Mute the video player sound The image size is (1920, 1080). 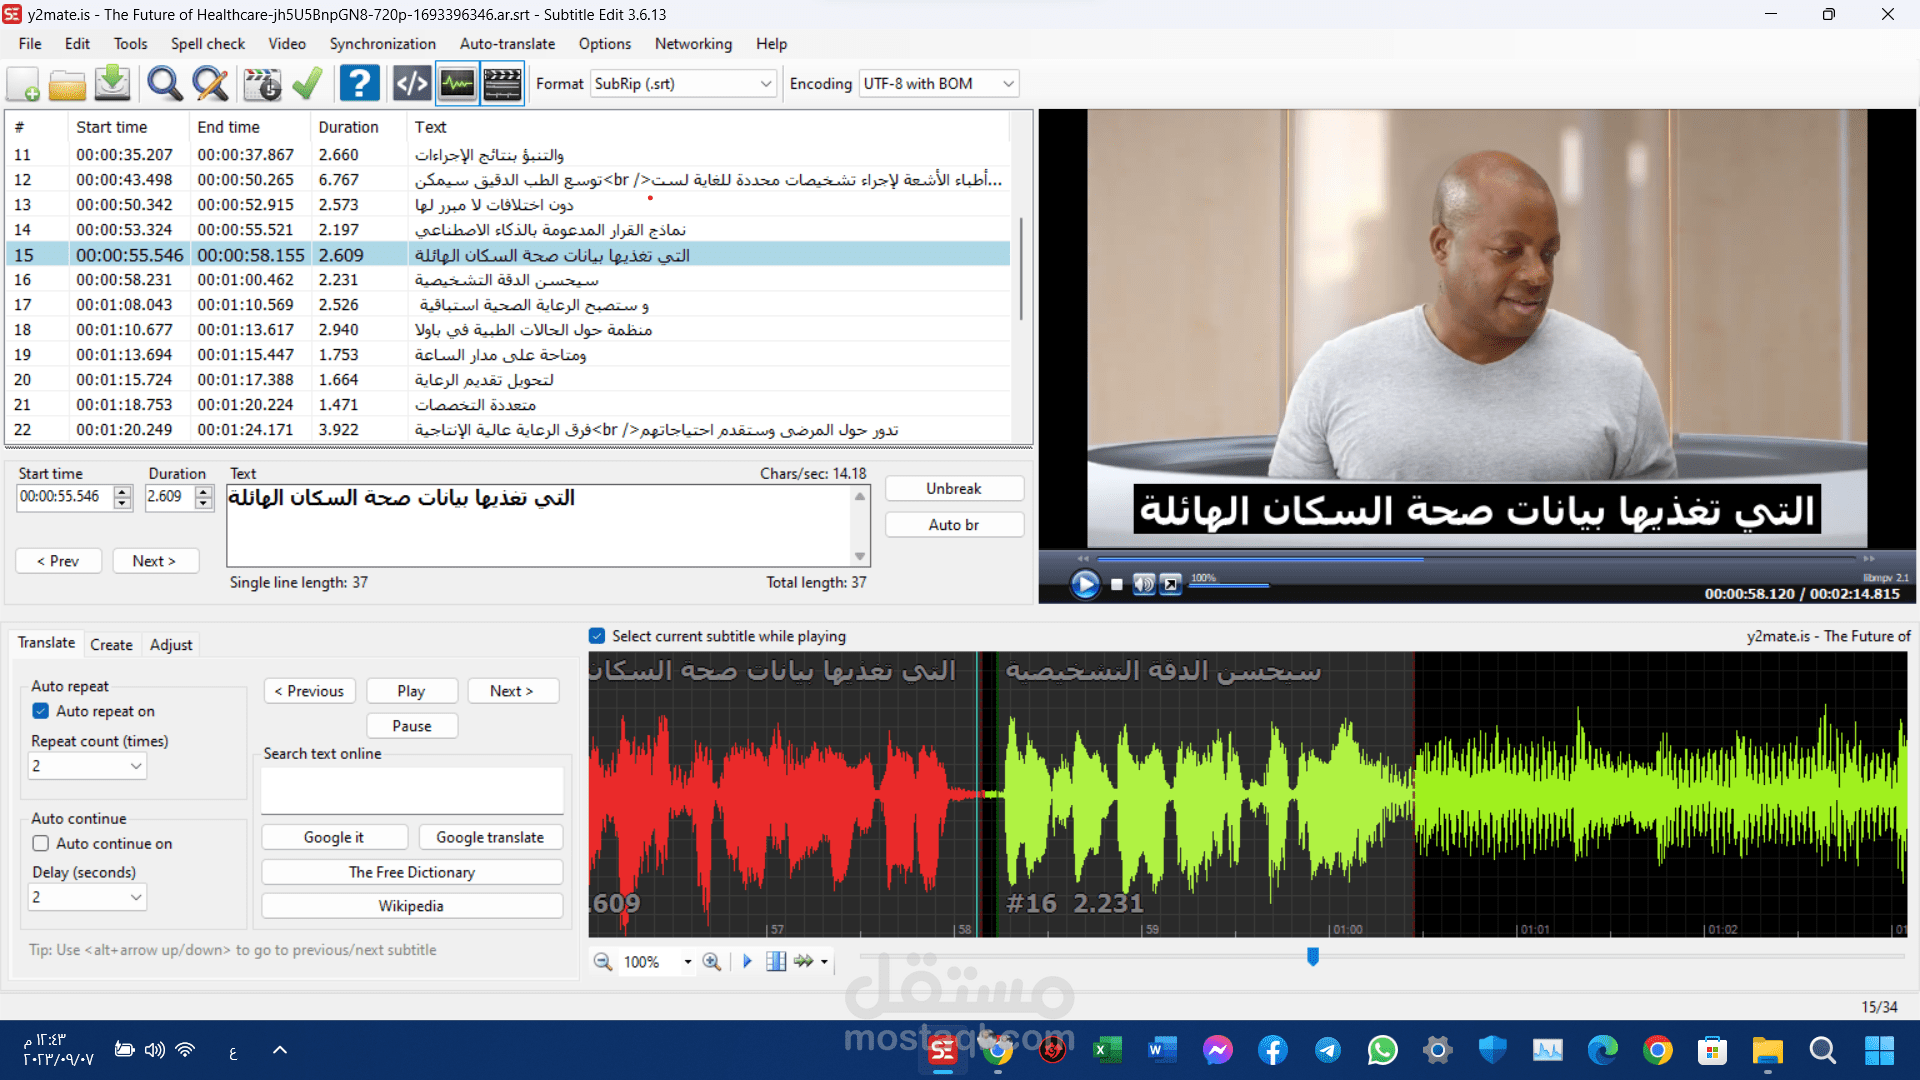1144,584
